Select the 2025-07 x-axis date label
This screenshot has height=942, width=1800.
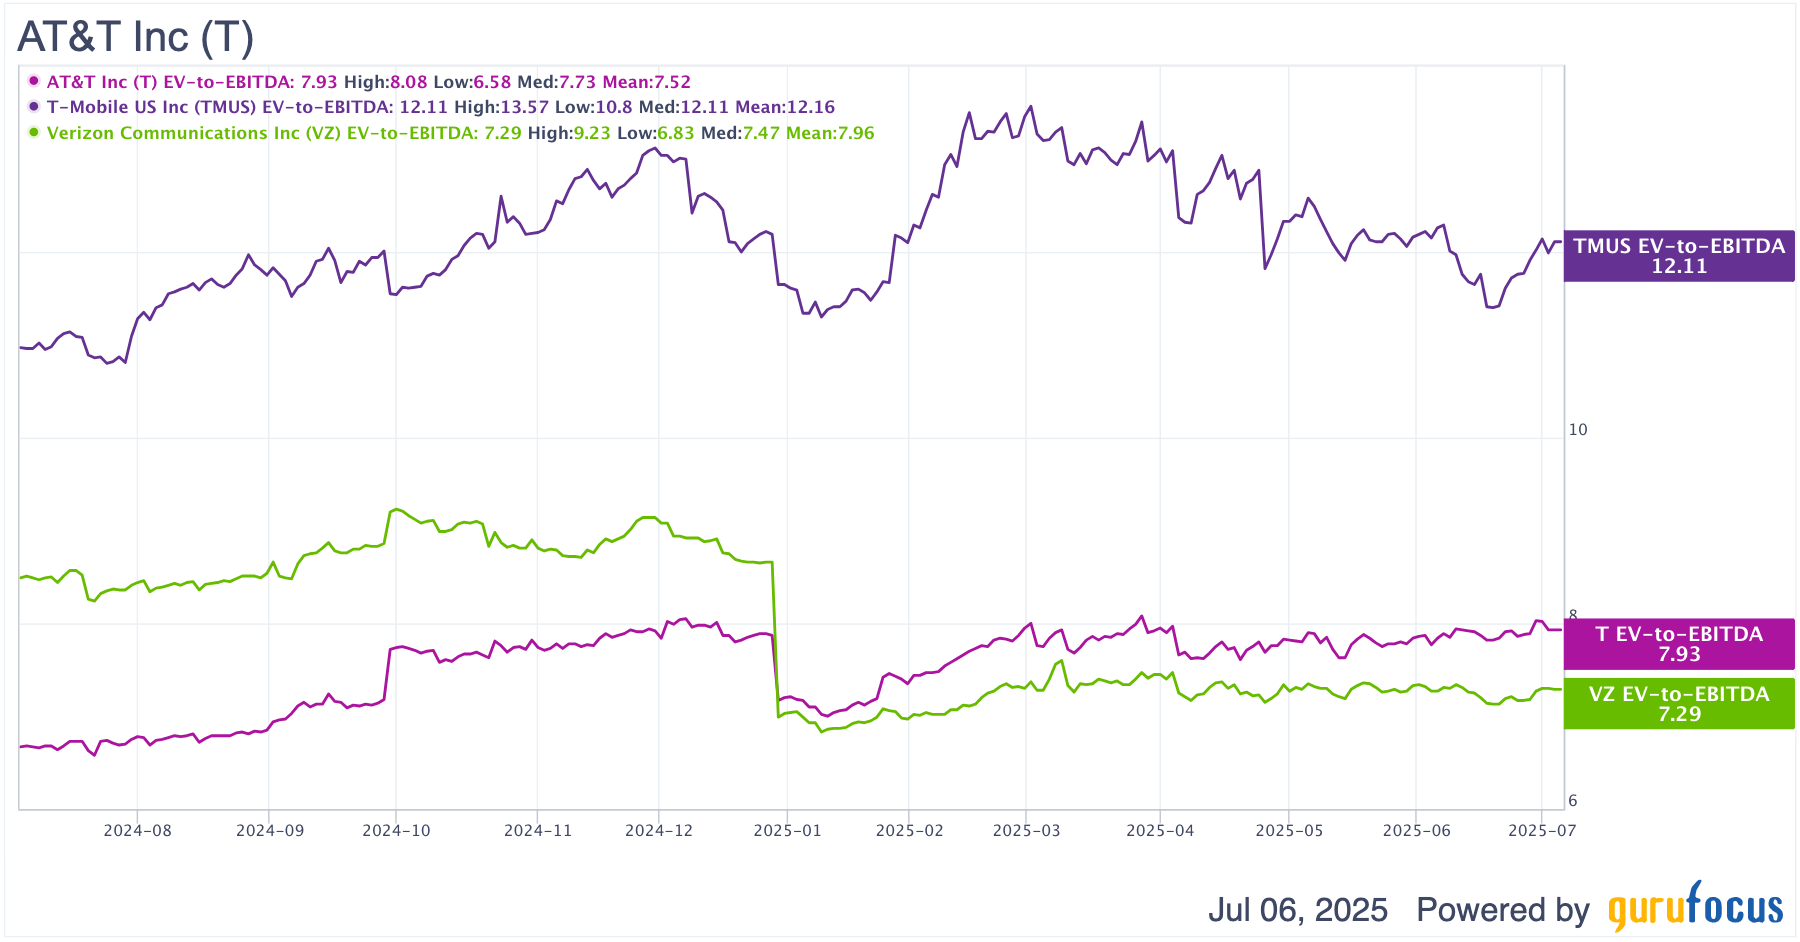pos(1542,830)
